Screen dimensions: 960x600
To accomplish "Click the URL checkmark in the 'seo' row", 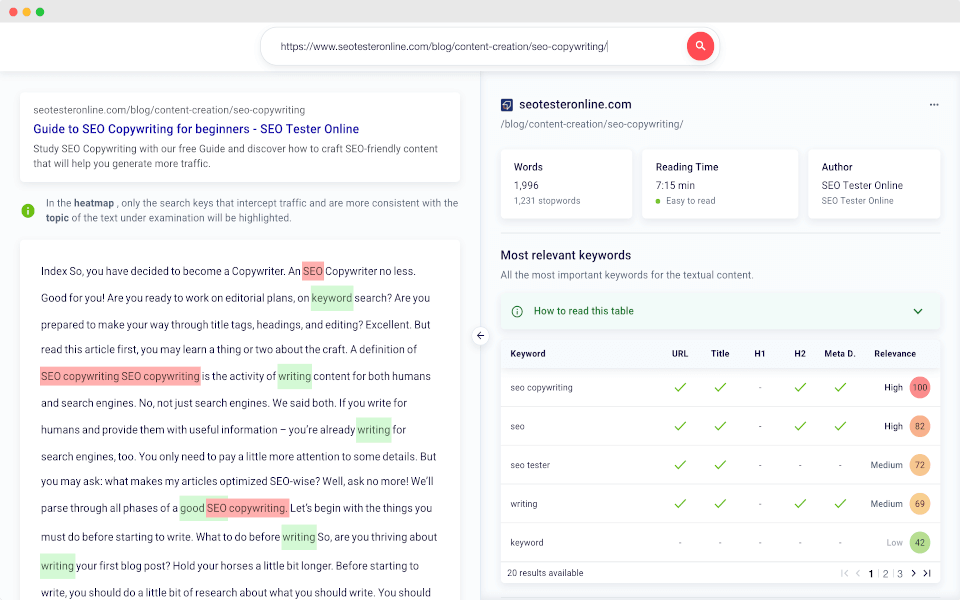I will (x=680, y=426).
